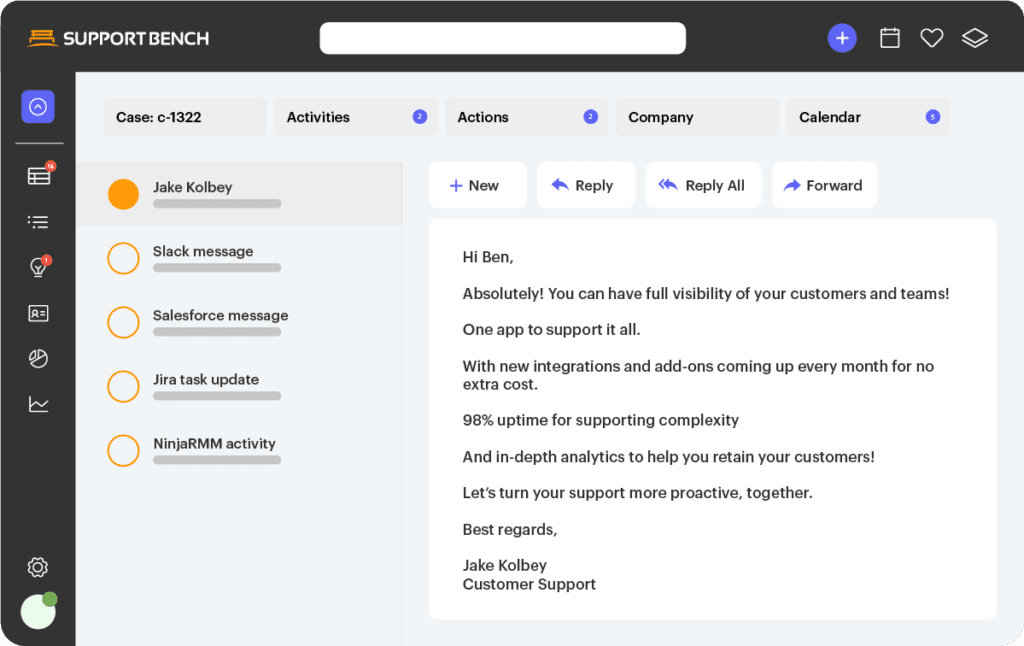The height and width of the screenshot is (646, 1024).
Task: Open the user avatar with green status
Action: [38, 611]
